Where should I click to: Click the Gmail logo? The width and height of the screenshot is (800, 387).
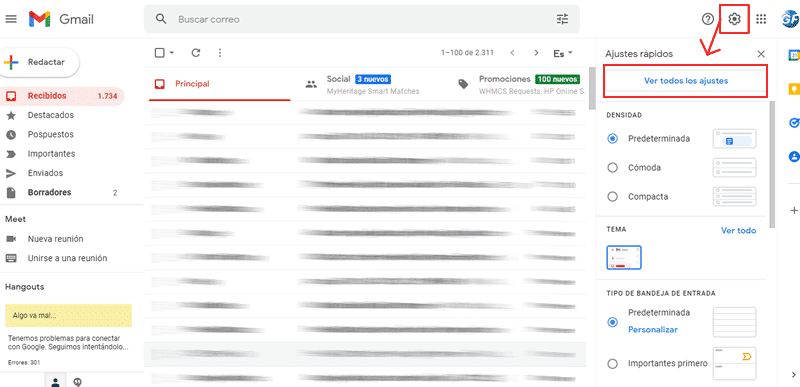point(61,19)
